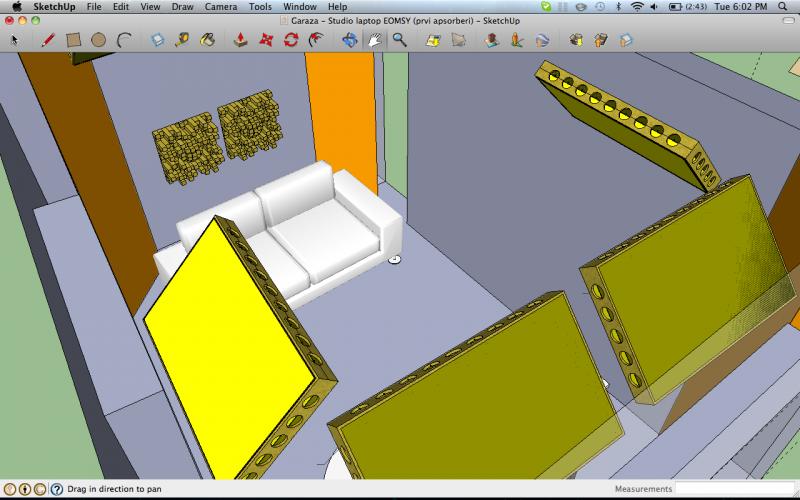Click the Measurements input box
The width and height of the screenshot is (800, 500).
click(x=734, y=489)
